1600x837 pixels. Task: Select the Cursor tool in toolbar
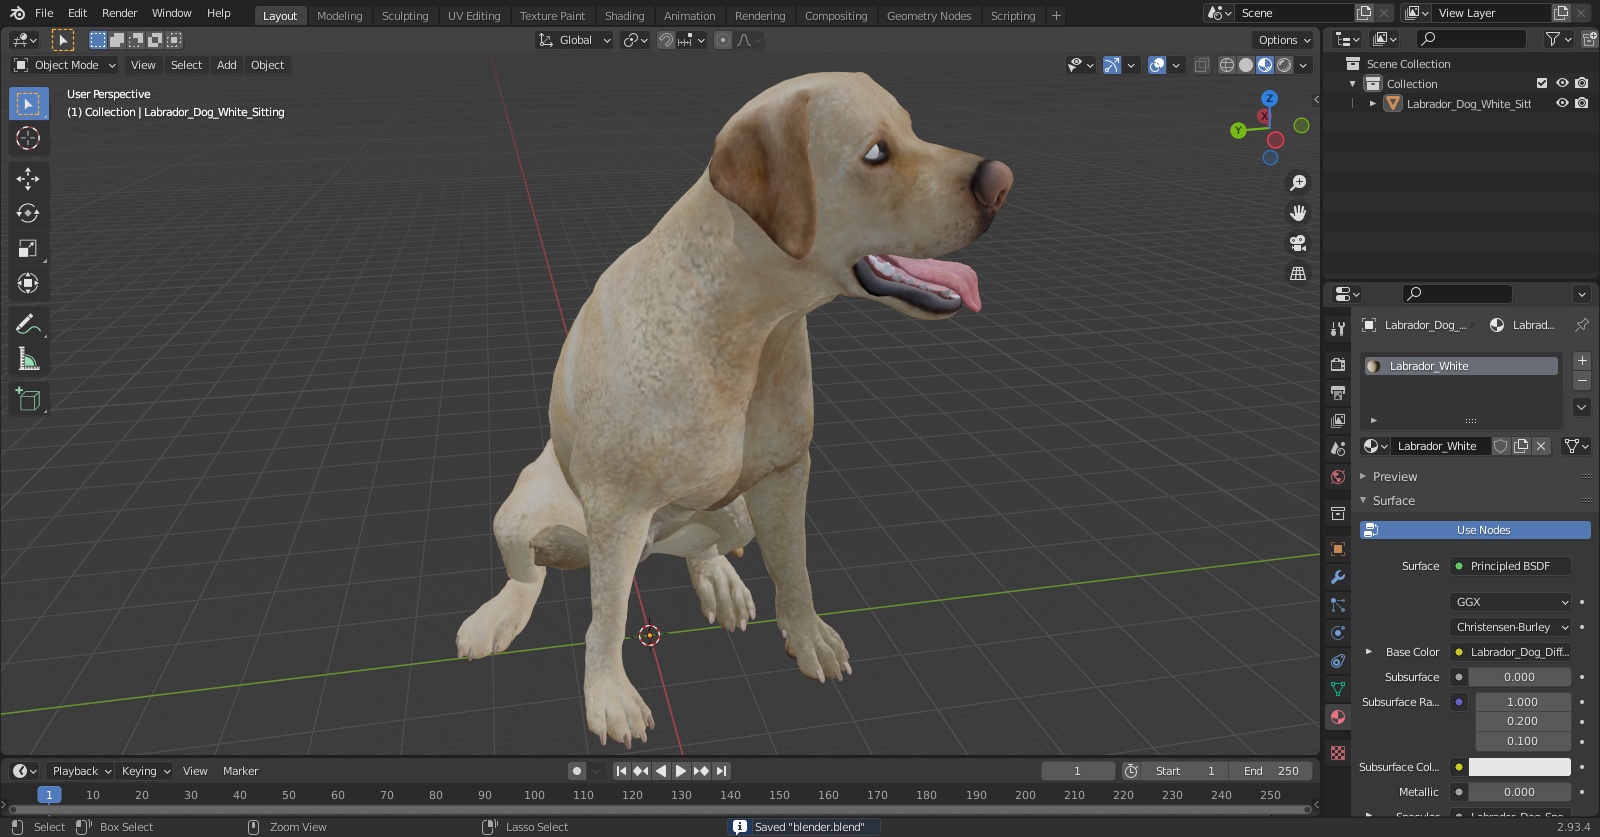click(28, 138)
